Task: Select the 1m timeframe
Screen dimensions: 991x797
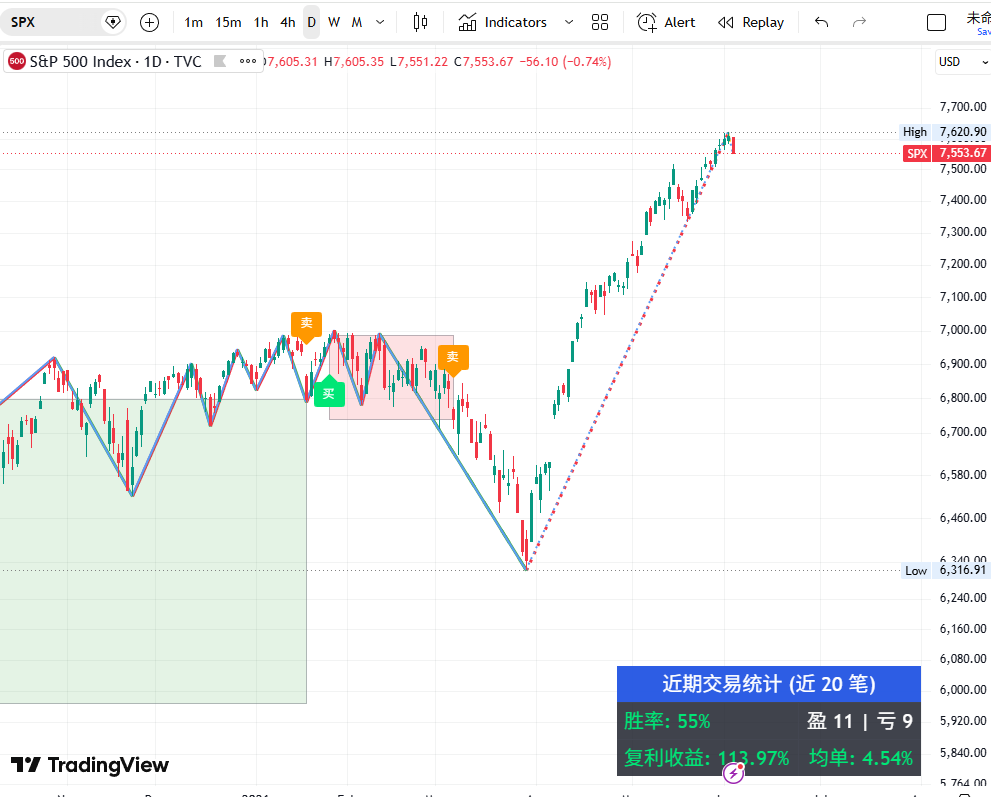Action: click(x=193, y=22)
